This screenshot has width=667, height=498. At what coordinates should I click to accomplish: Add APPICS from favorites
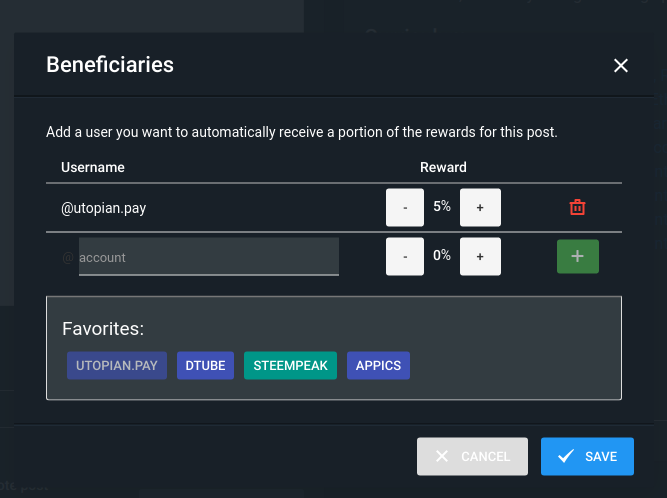click(379, 365)
